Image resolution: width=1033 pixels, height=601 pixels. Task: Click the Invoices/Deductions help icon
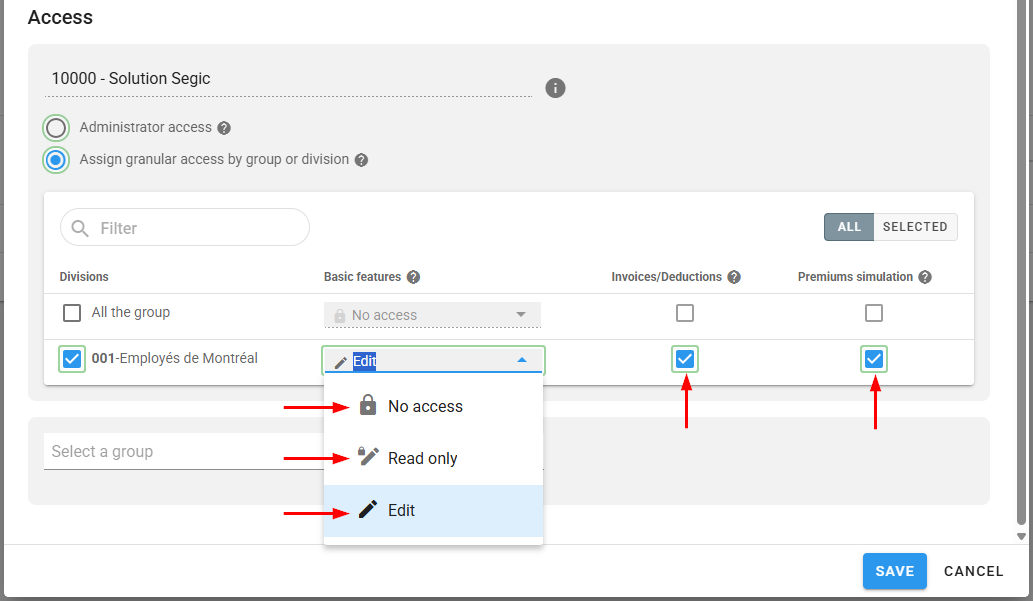click(734, 277)
